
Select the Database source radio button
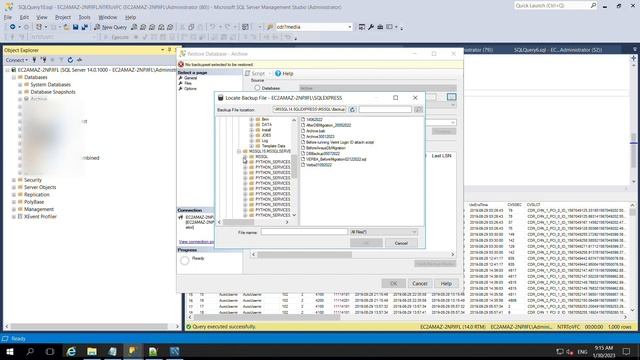click(x=257, y=88)
